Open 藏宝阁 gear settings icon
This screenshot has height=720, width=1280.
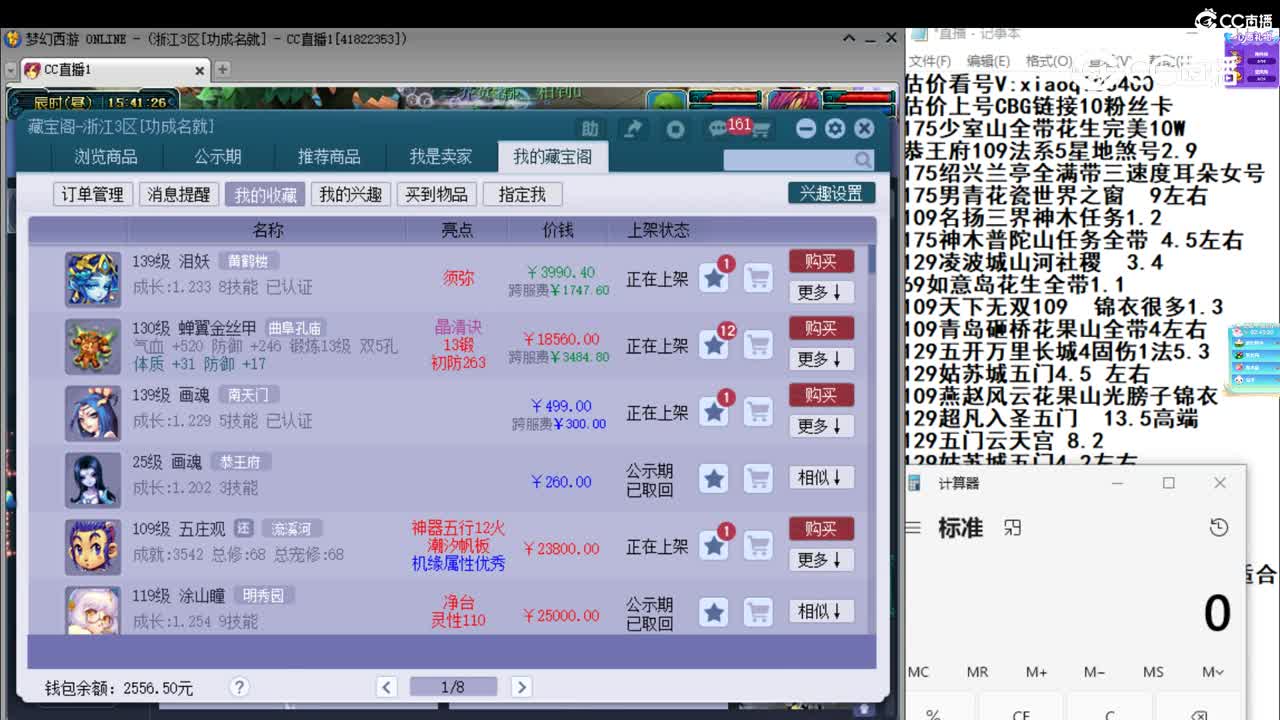(x=835, y=129)
